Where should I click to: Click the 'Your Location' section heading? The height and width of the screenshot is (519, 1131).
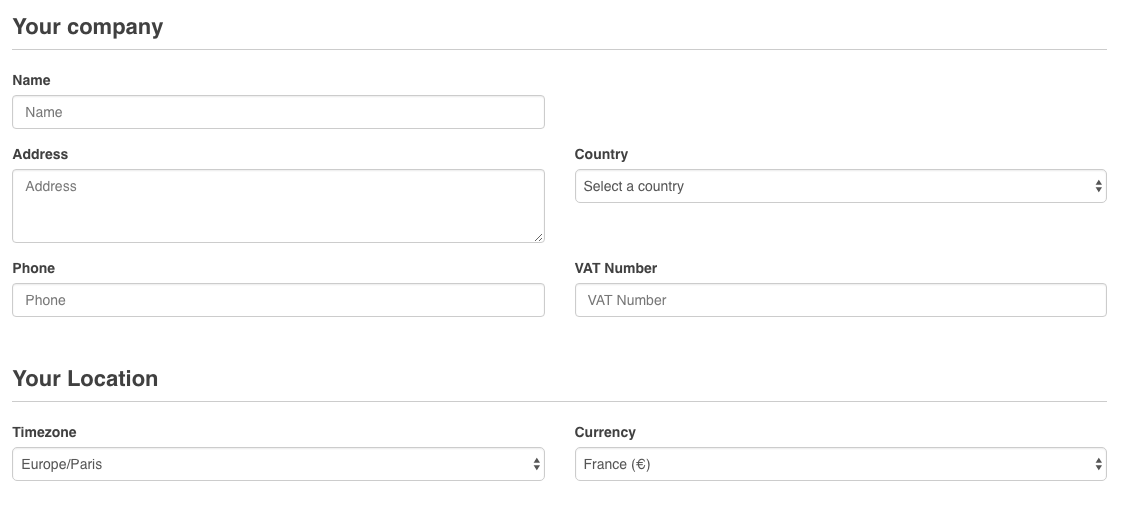click(85, 379)
